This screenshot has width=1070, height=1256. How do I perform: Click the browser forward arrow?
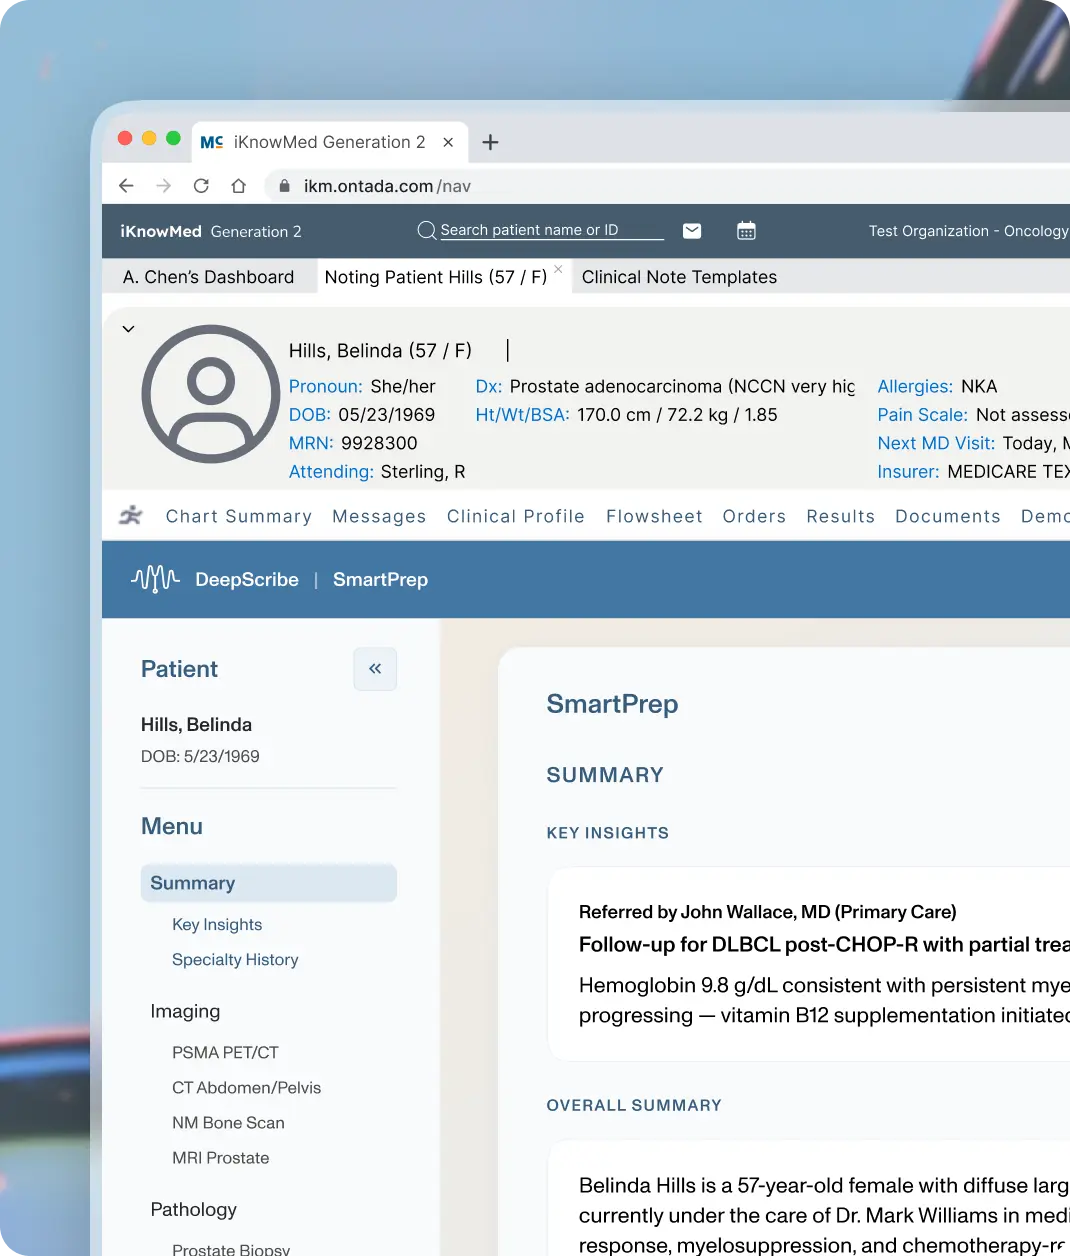pos(164,186)
